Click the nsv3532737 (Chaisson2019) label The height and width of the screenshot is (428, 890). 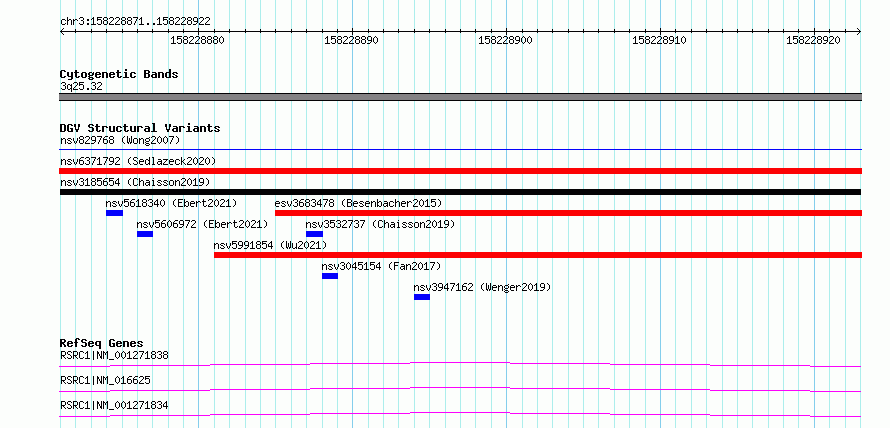(380, 224)
